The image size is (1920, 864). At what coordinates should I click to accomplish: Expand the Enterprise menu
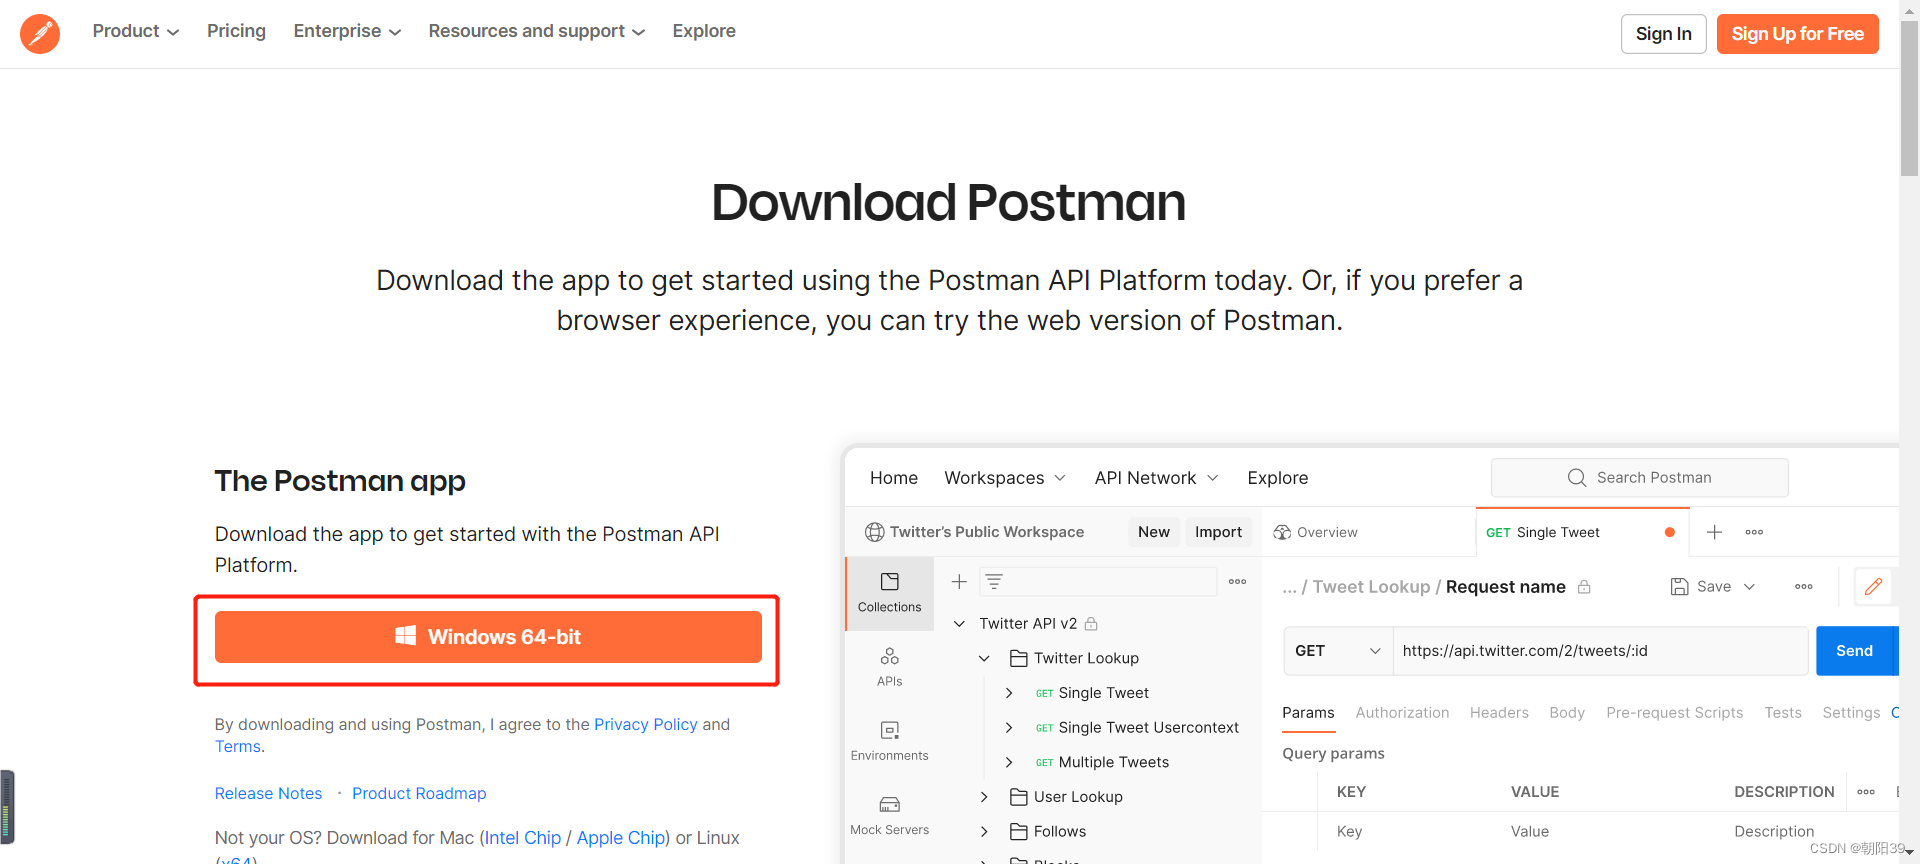pos(347,31)
